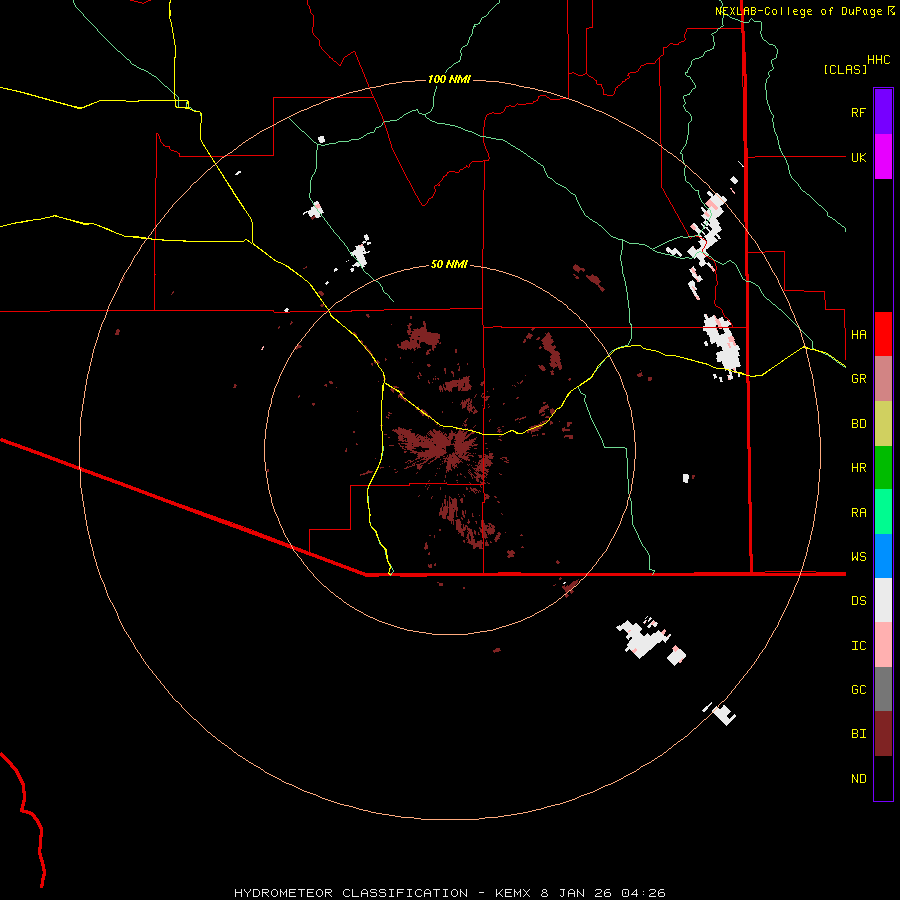Click the DS legend label
The width and height of the screenshot is (900, 900).
tap(858, 601)
